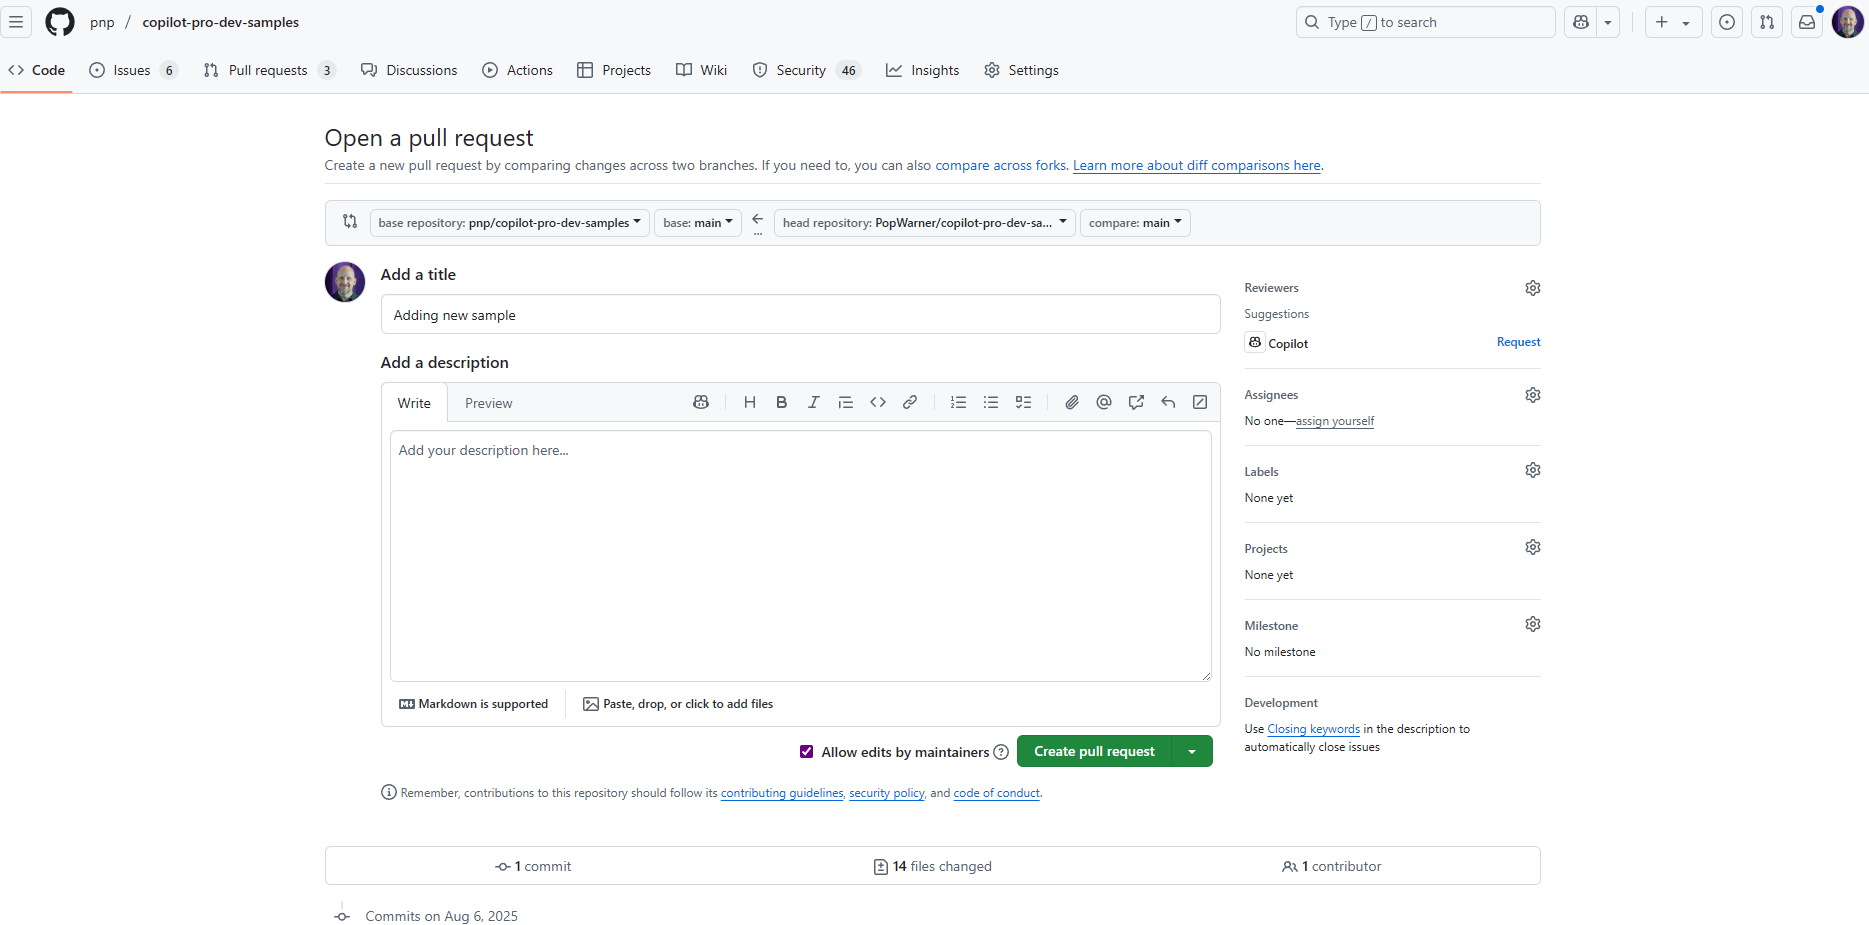The width and height of the screenshot is (1869, 925).
Task: Open Learn more about diff comparisons link
Action: [x=1197, y=165]
